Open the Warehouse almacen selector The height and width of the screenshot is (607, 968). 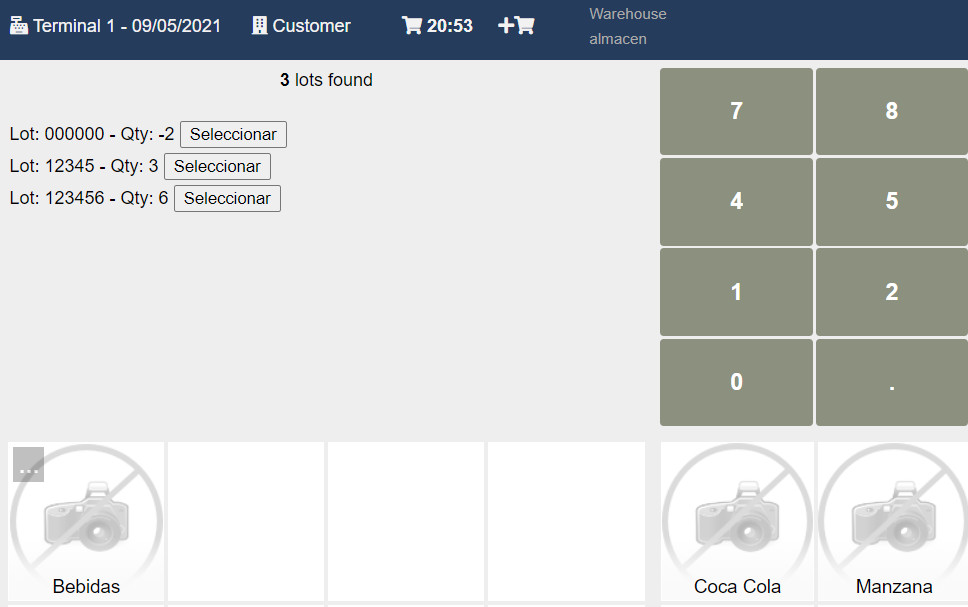click(x=627, y=27)
